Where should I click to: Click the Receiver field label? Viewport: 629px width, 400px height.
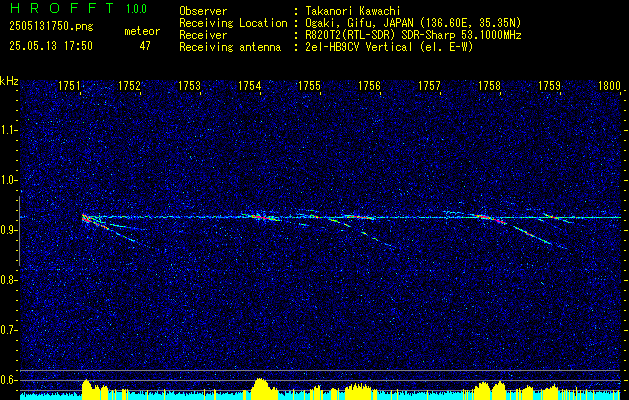[x=203, y=35]
